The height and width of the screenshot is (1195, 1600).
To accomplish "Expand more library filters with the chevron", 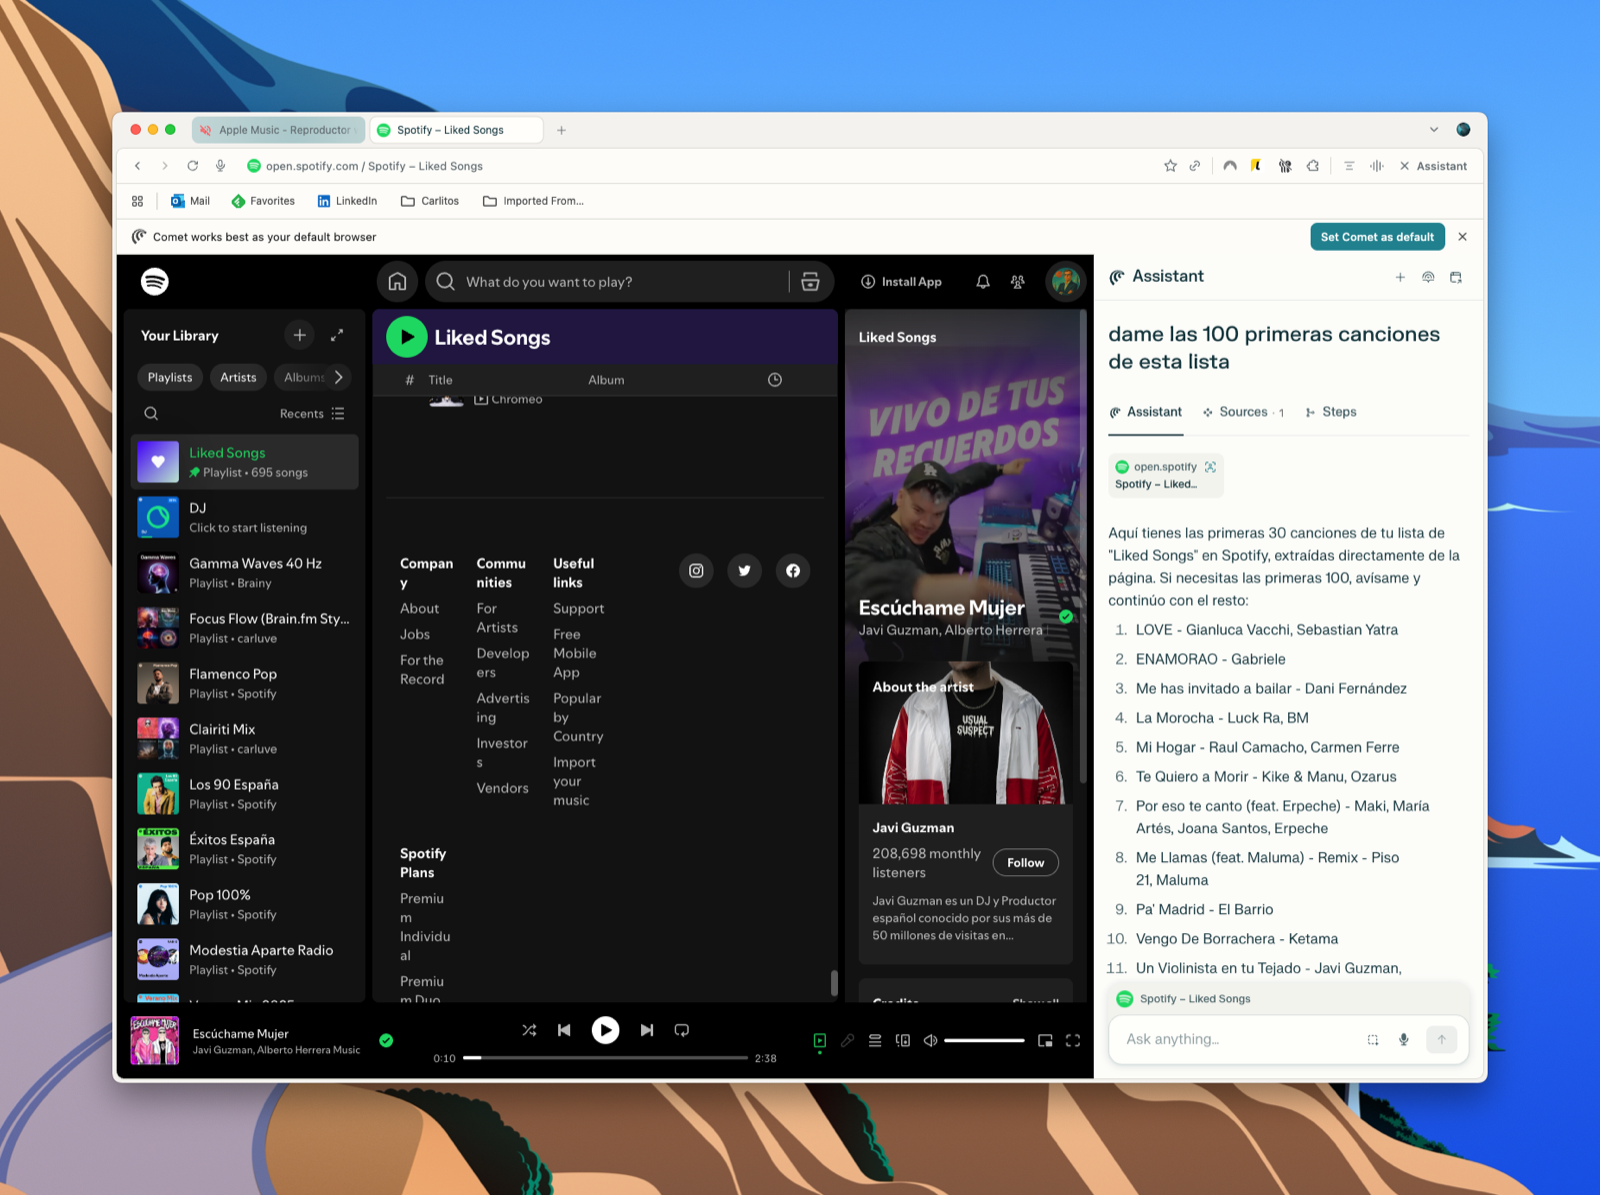I will 340,377.
